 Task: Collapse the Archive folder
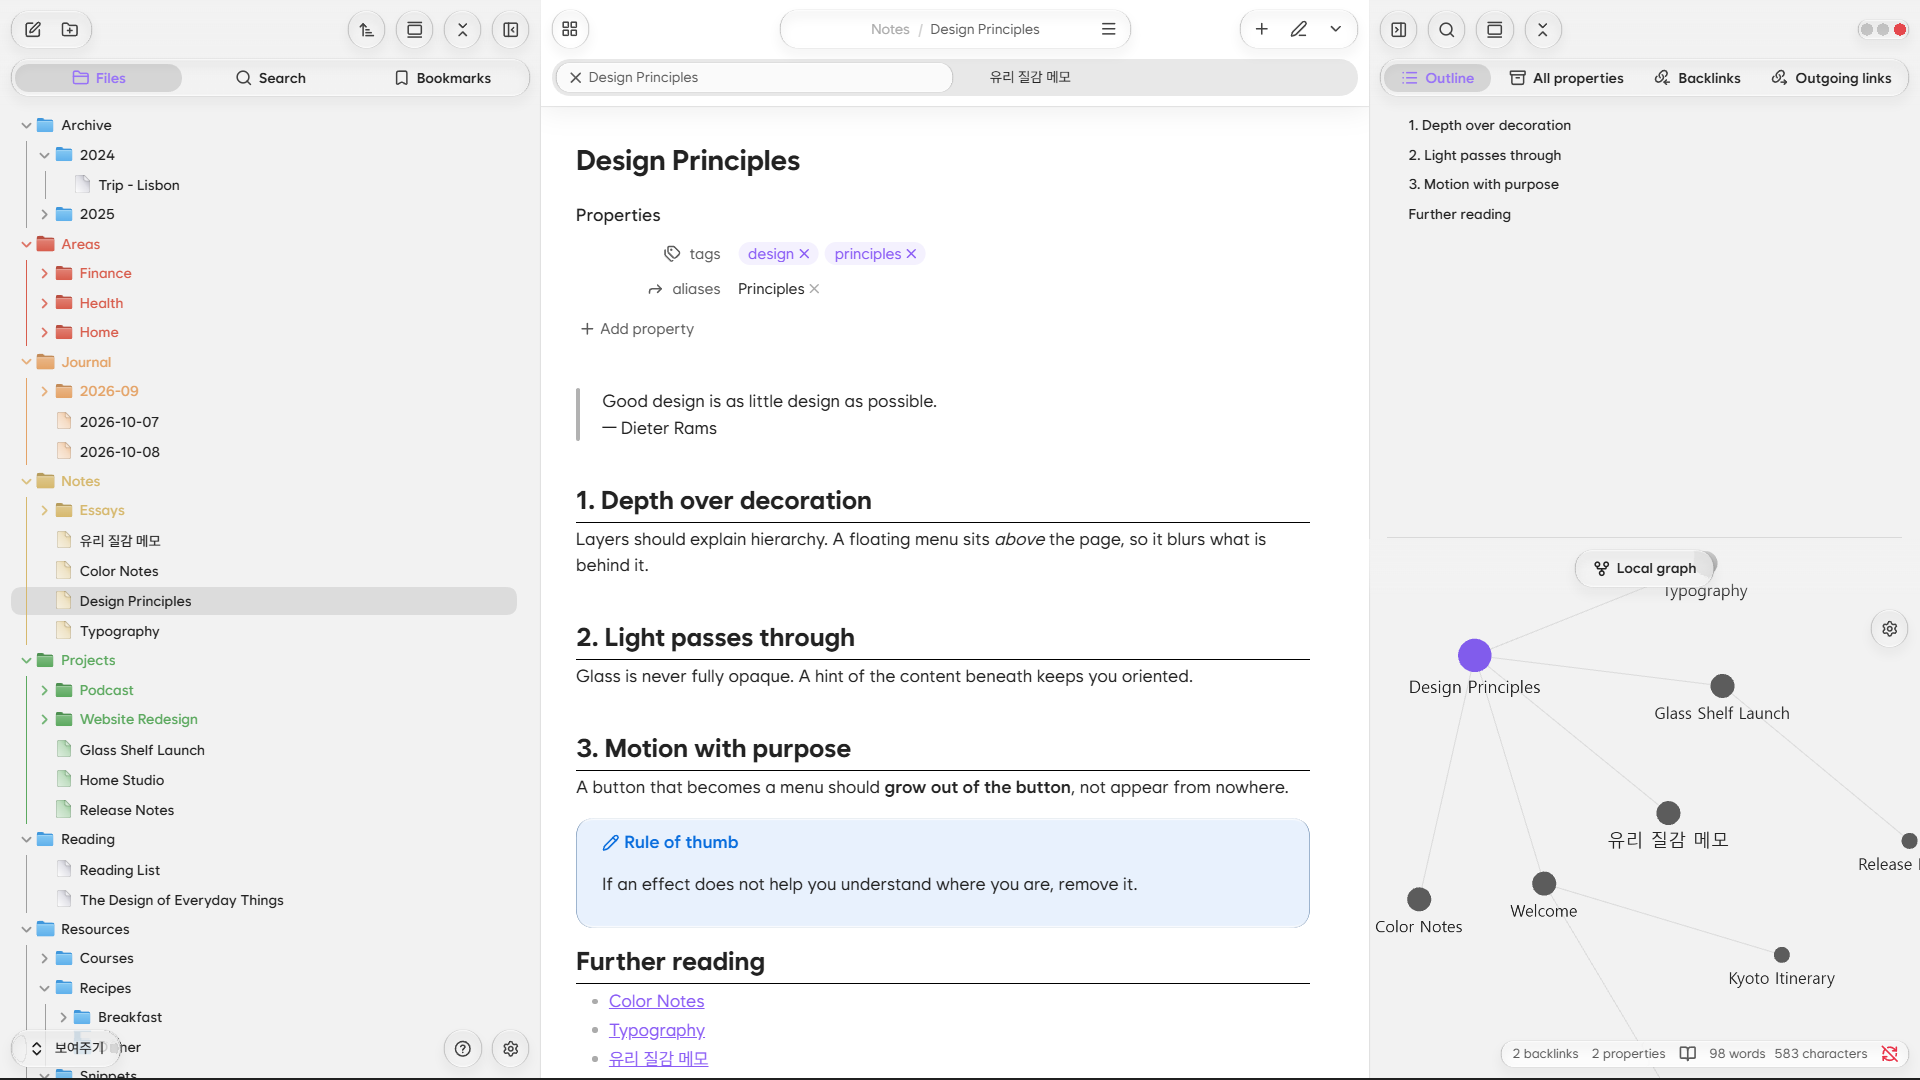pyautogui.click(x=27, y=126)
